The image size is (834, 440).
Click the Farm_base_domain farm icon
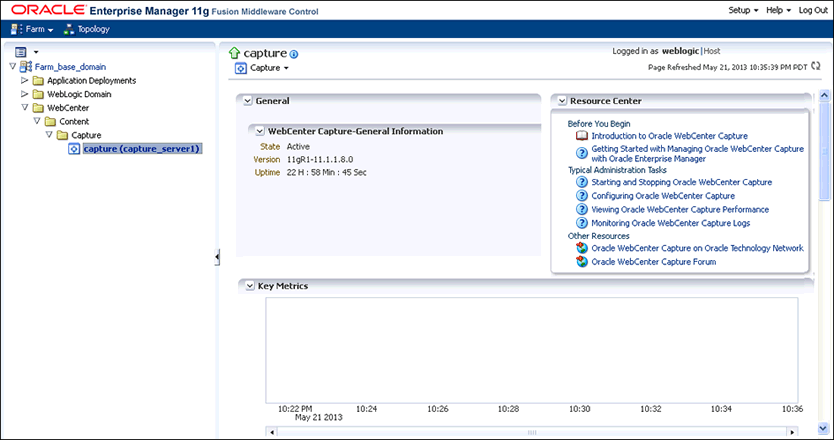26,67
